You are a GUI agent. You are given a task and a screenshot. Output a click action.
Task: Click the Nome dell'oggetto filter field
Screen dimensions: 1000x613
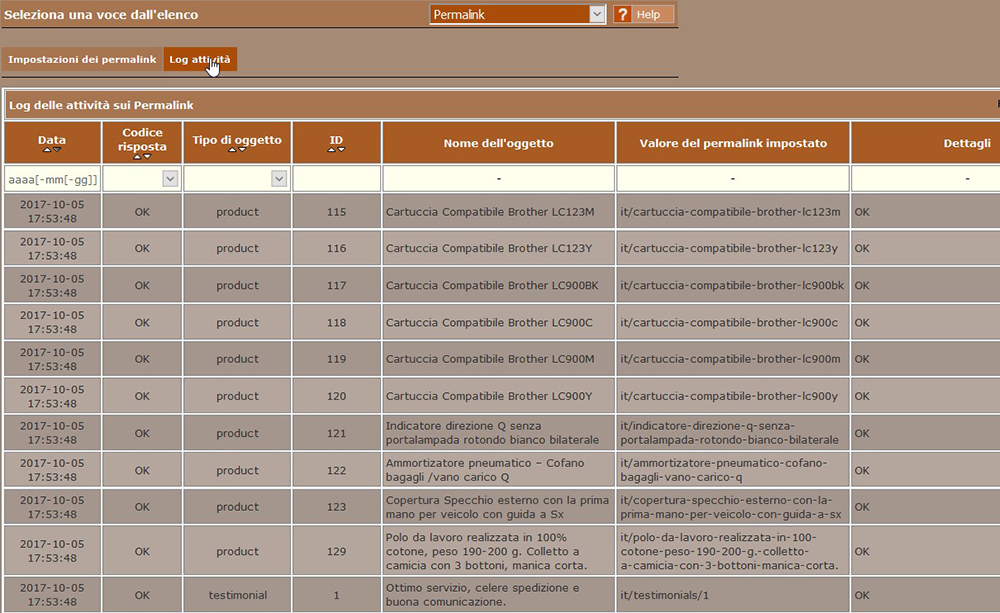pos(499,179)
